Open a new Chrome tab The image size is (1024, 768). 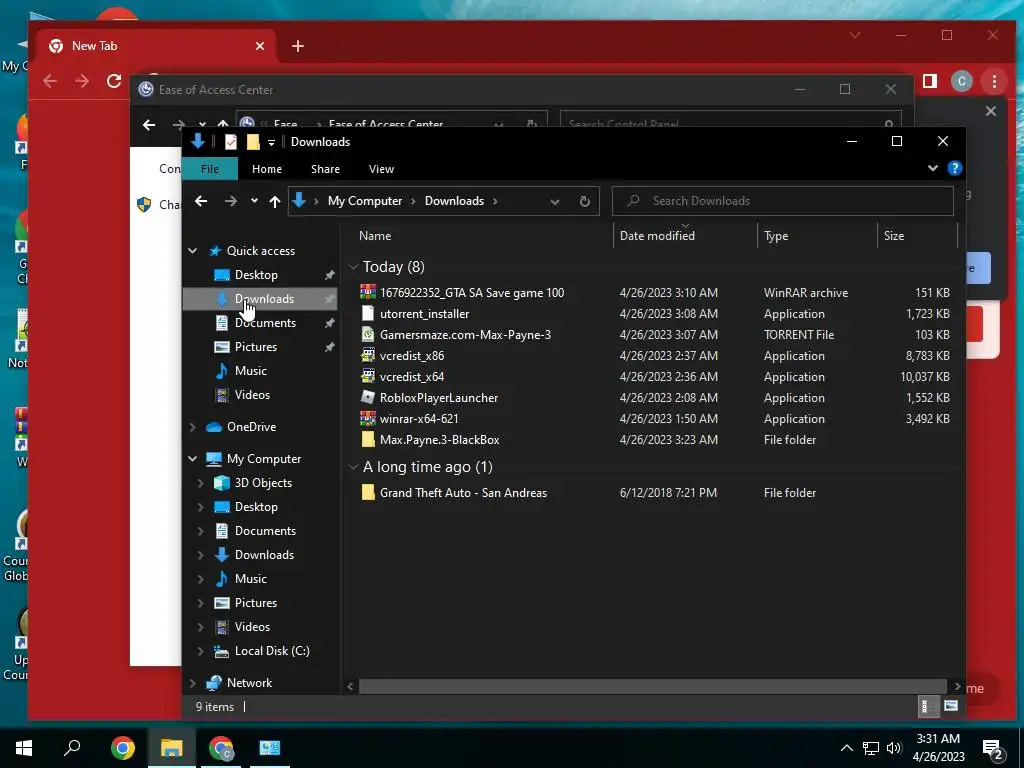point(298,46)
